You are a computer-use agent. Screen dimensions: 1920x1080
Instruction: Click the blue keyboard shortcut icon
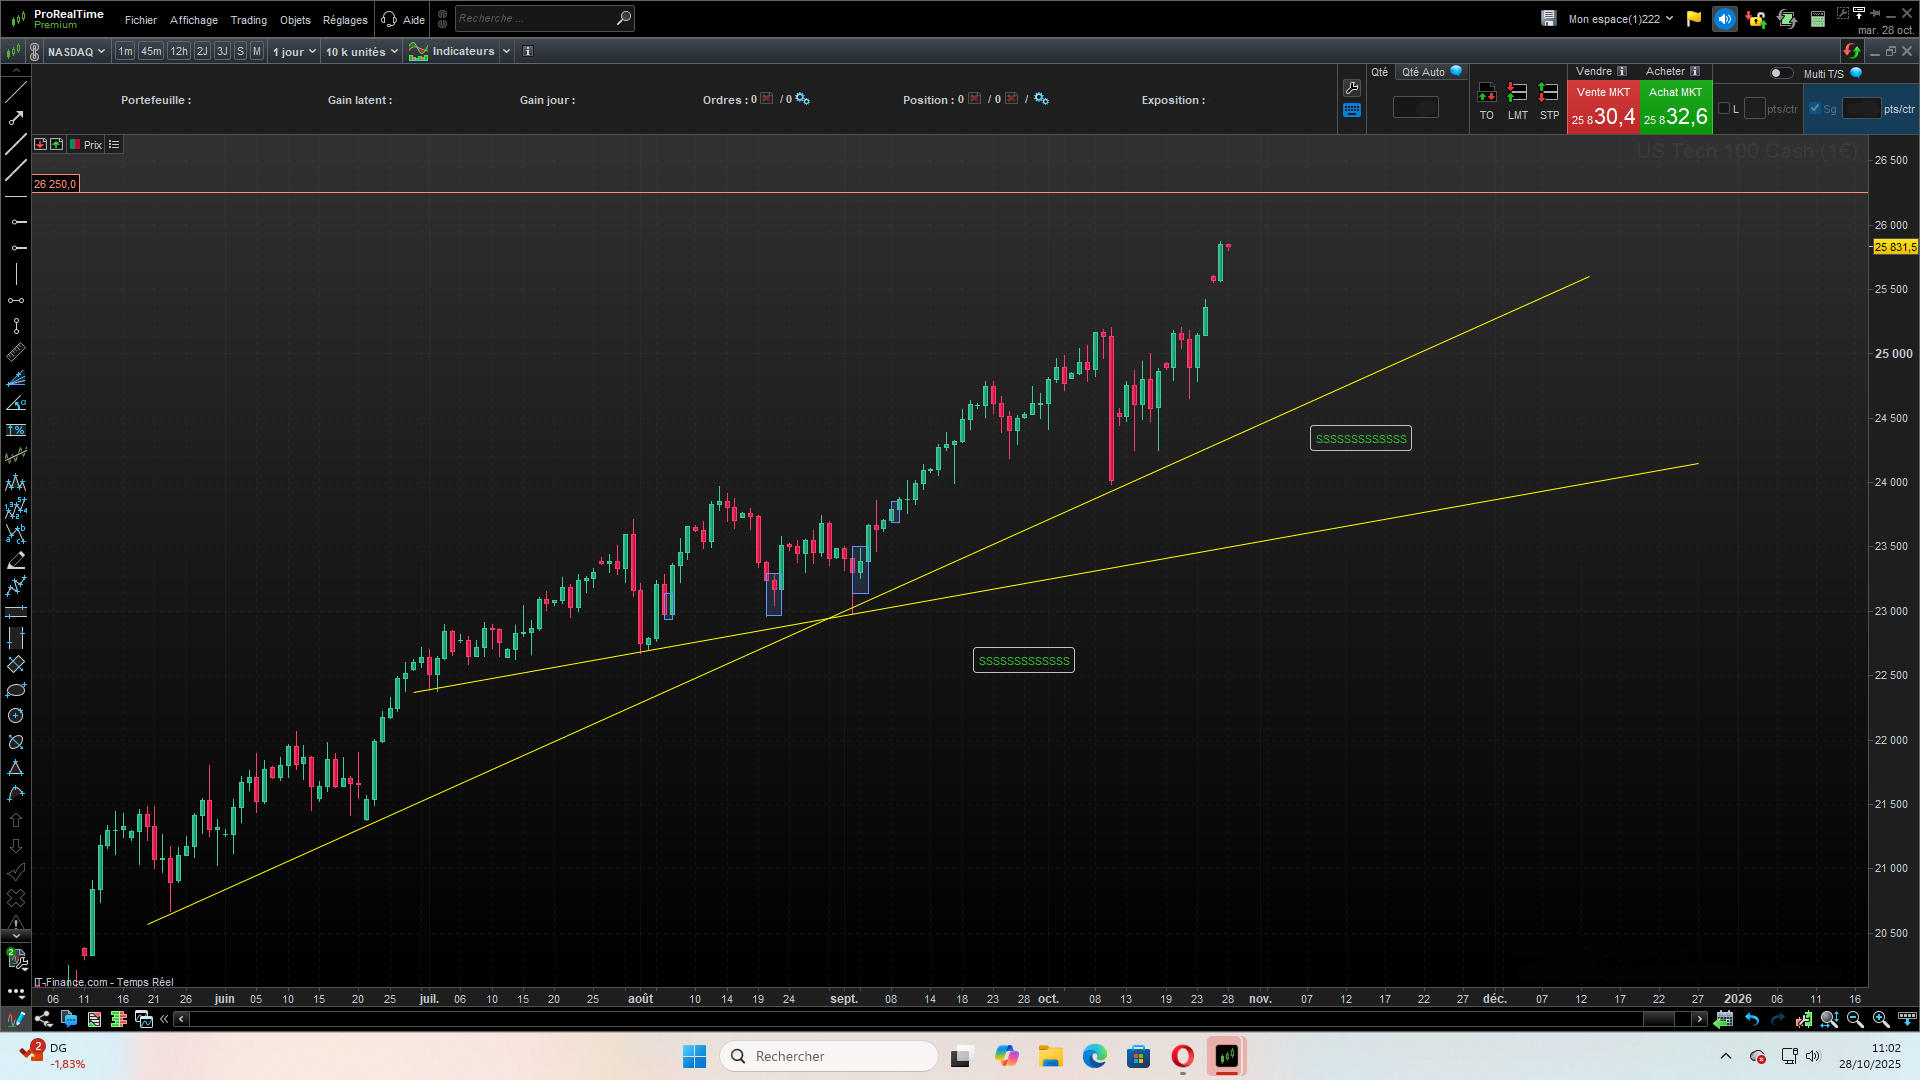click(x=1352, y=111)
